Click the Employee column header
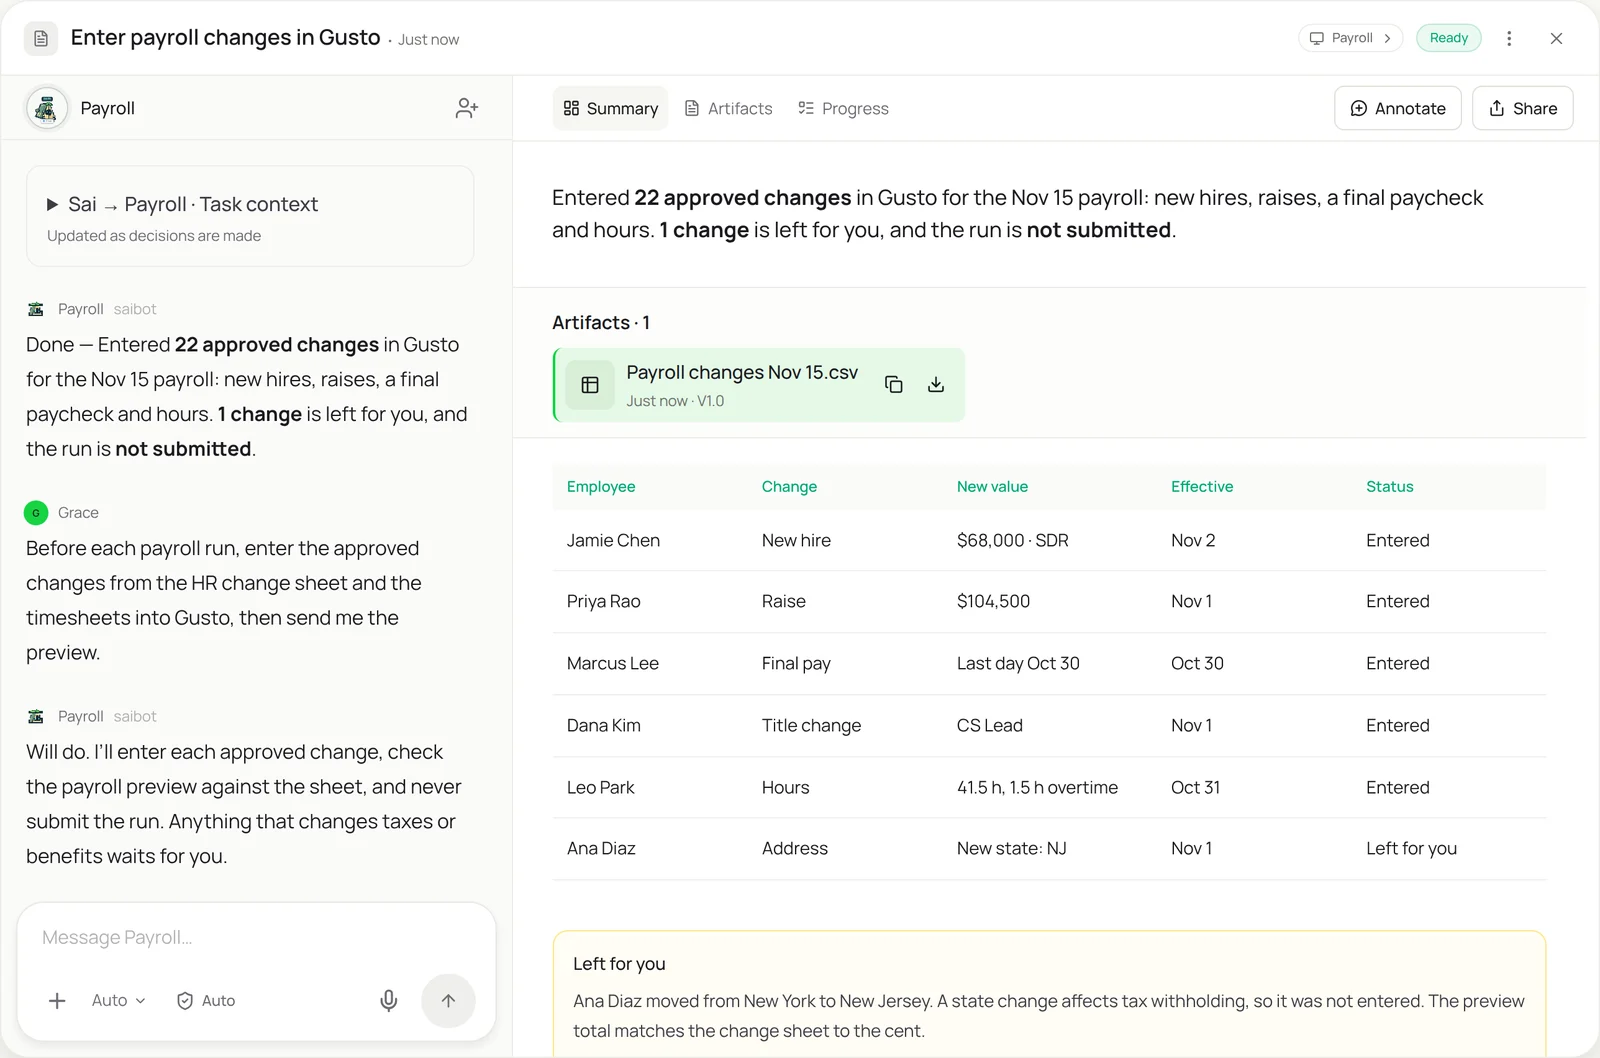Viewport: 1600px width, 1058px height. click(601, 487)
